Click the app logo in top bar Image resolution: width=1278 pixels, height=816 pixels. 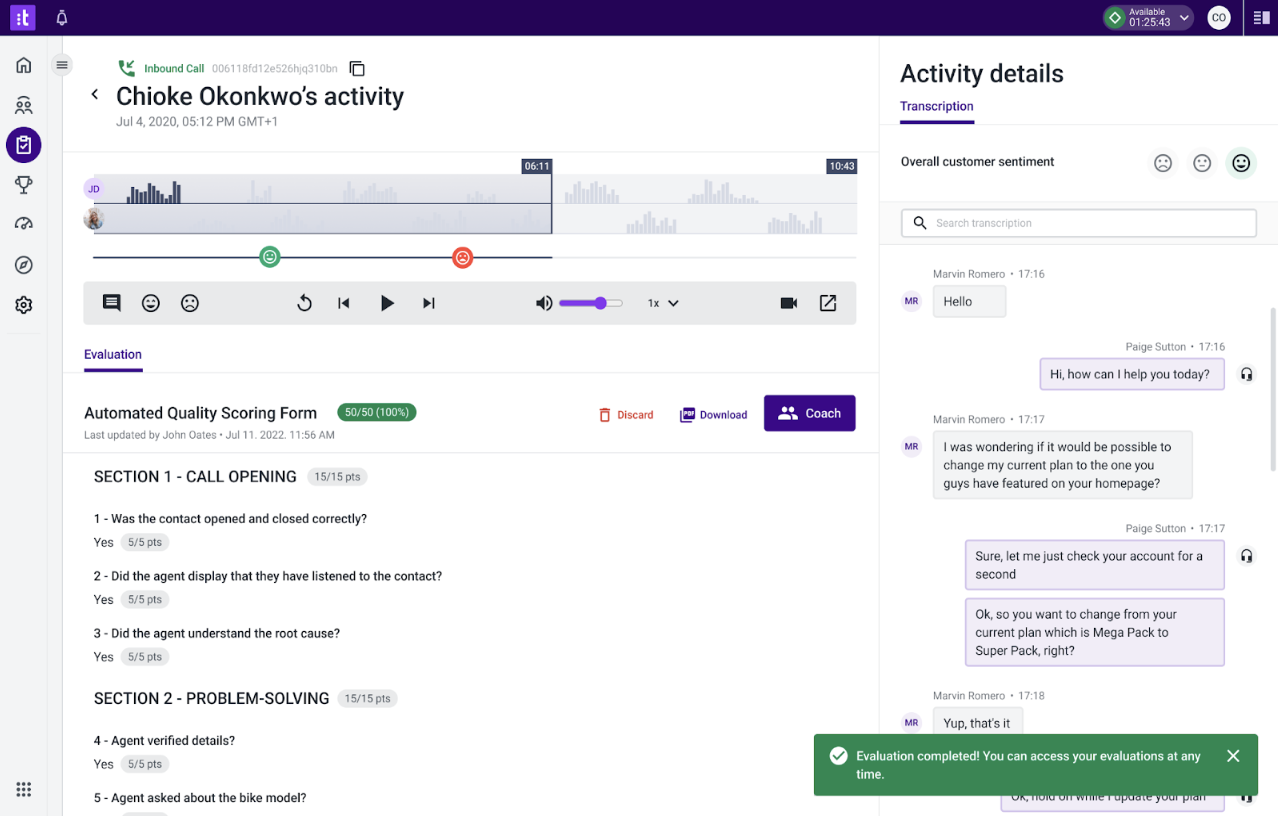(x=23, y=17)
